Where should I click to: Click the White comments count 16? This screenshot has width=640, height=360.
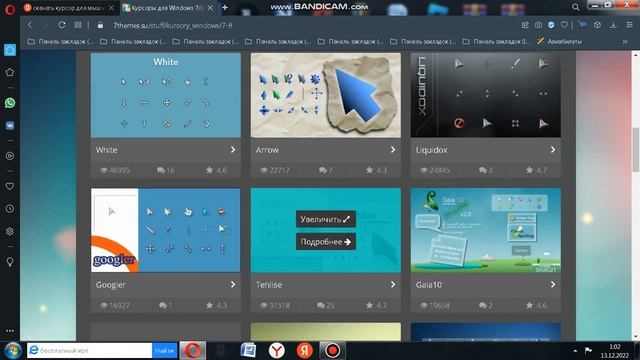[166, 170]
